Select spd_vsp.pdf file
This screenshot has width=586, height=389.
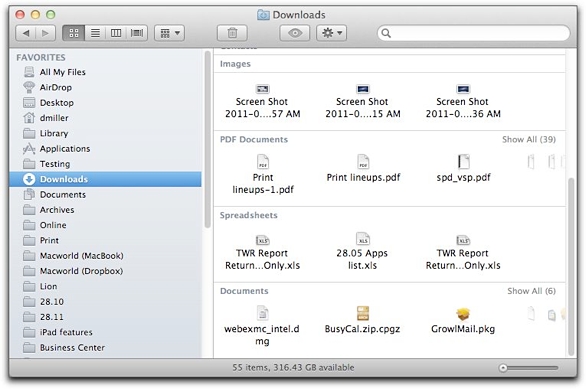click(x=463, y=168)
